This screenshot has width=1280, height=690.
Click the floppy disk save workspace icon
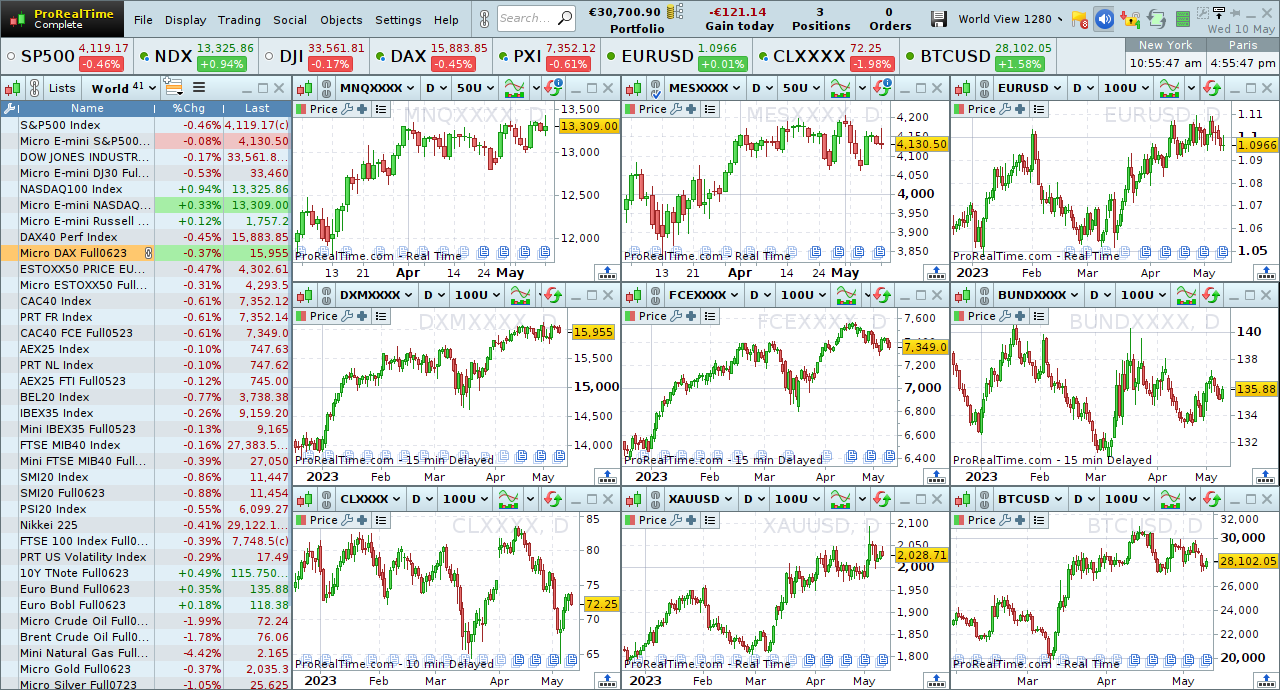[938, 19]
